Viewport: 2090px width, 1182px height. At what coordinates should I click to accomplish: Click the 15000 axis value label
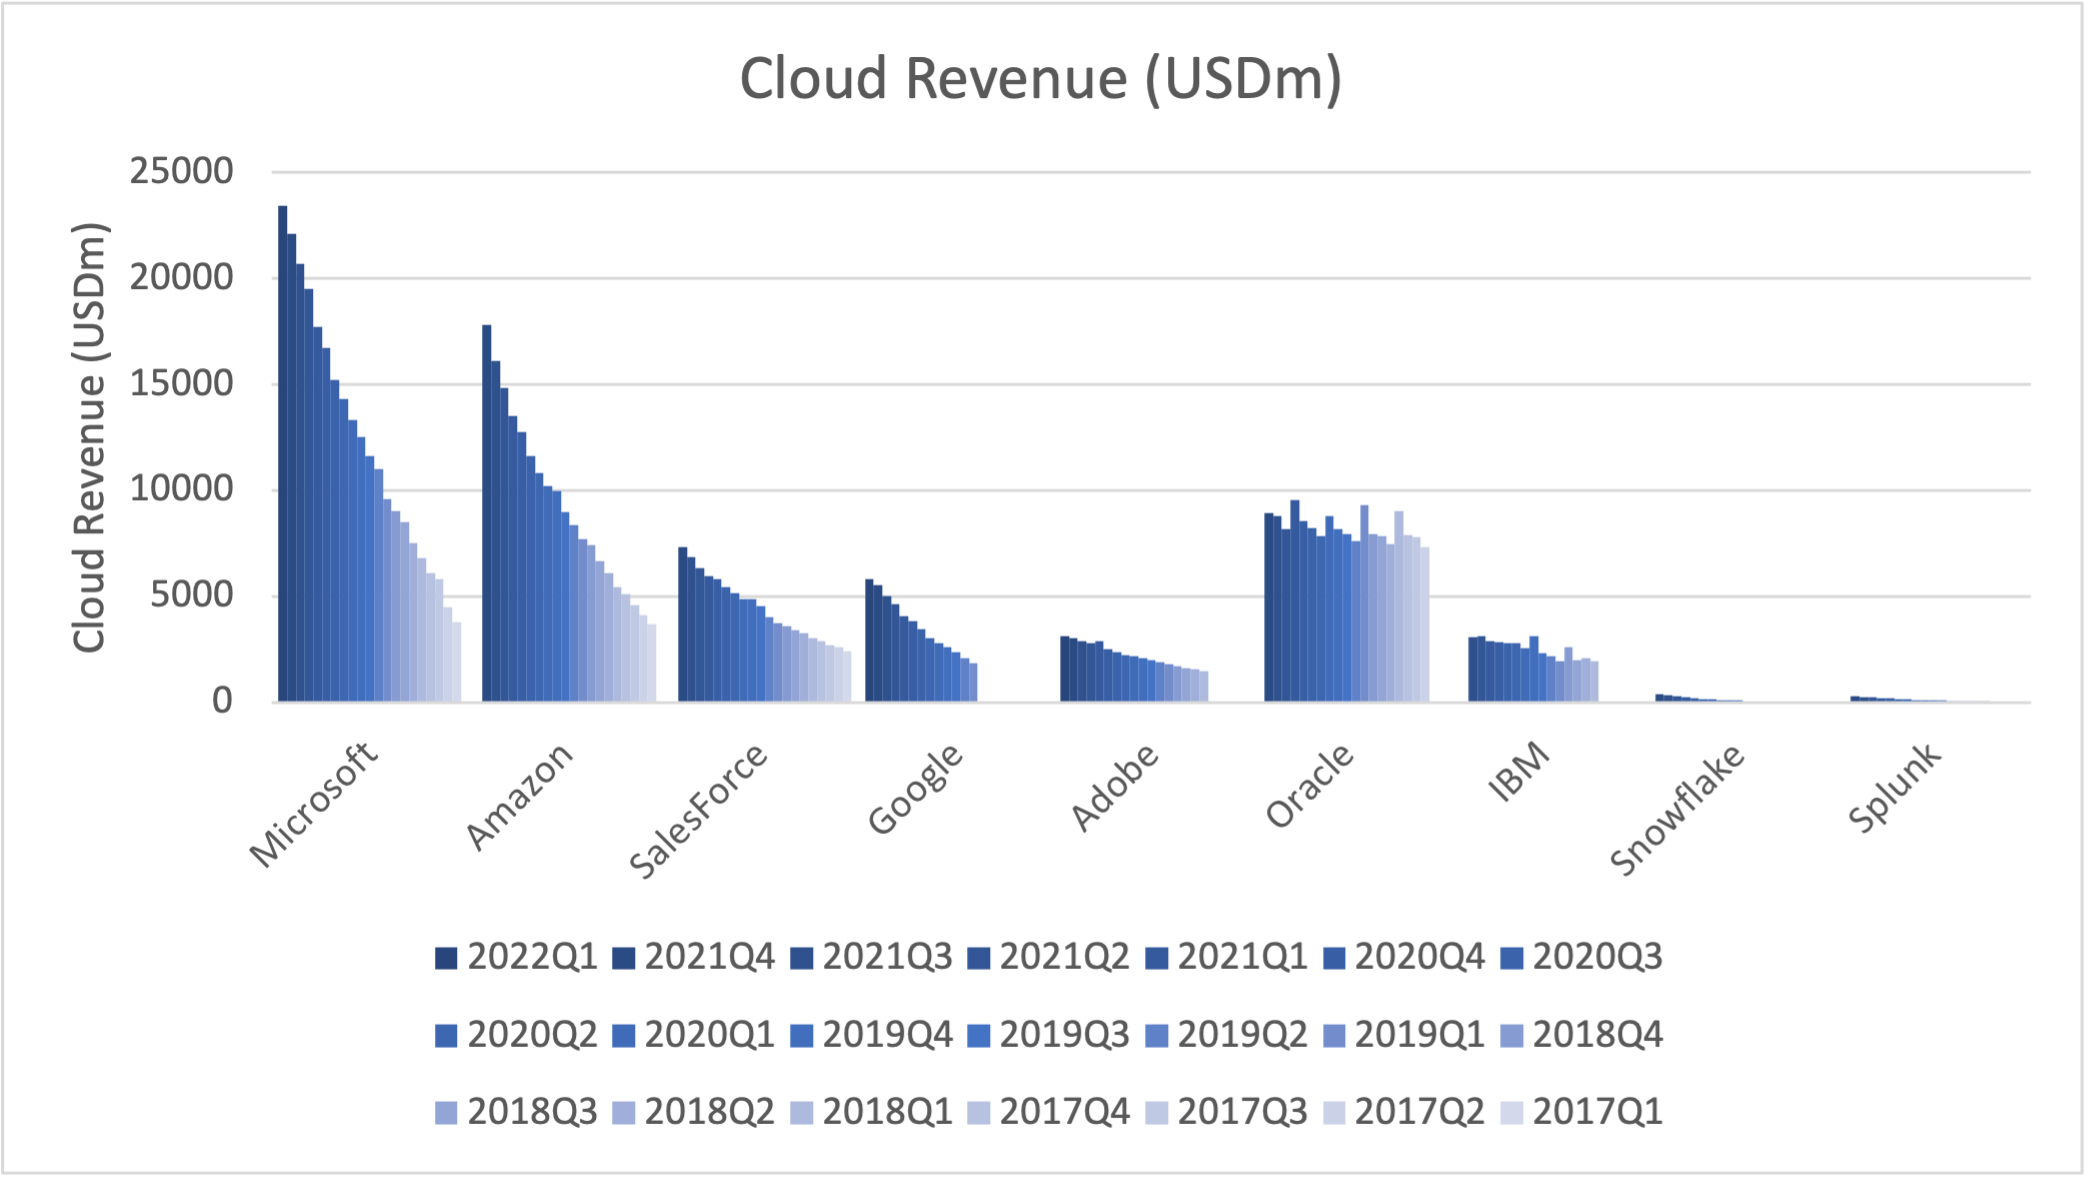pyautogui.click(x=181, y=383)
